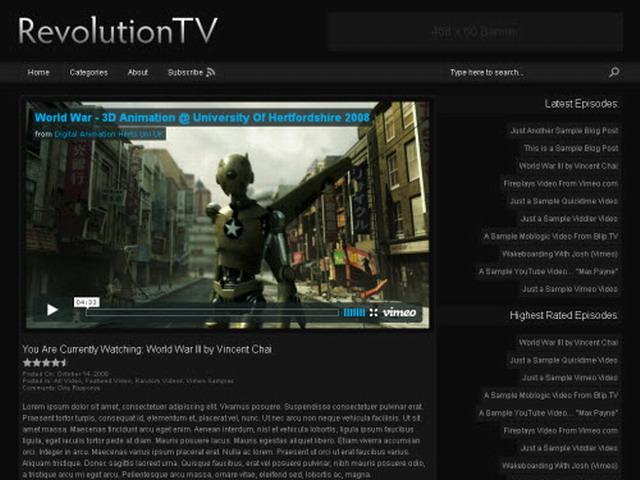This screenshot has width=640, height=480.
Task: Click the RSS feed icon beside Subscribe
Action: (211, 72)
